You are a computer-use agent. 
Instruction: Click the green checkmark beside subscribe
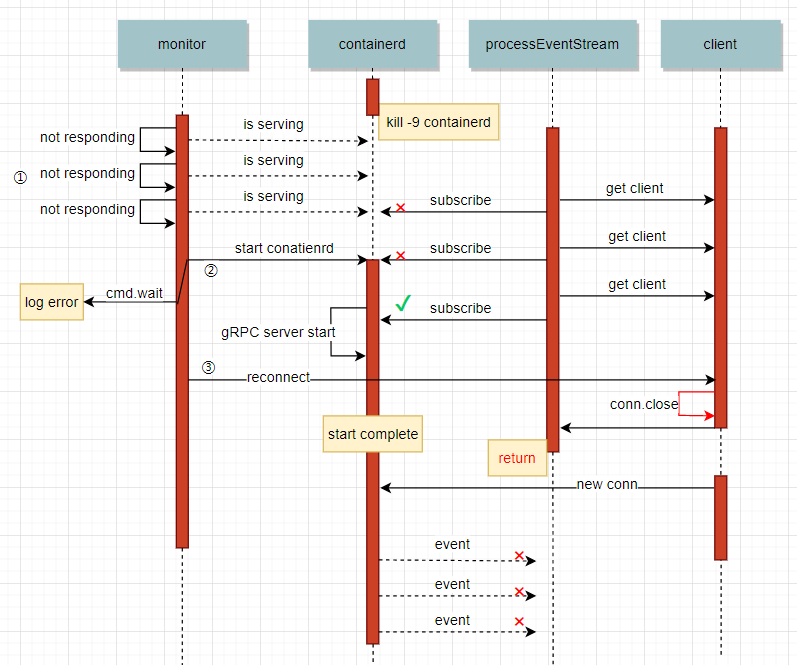pyautogui.click(x=404, y=302)
